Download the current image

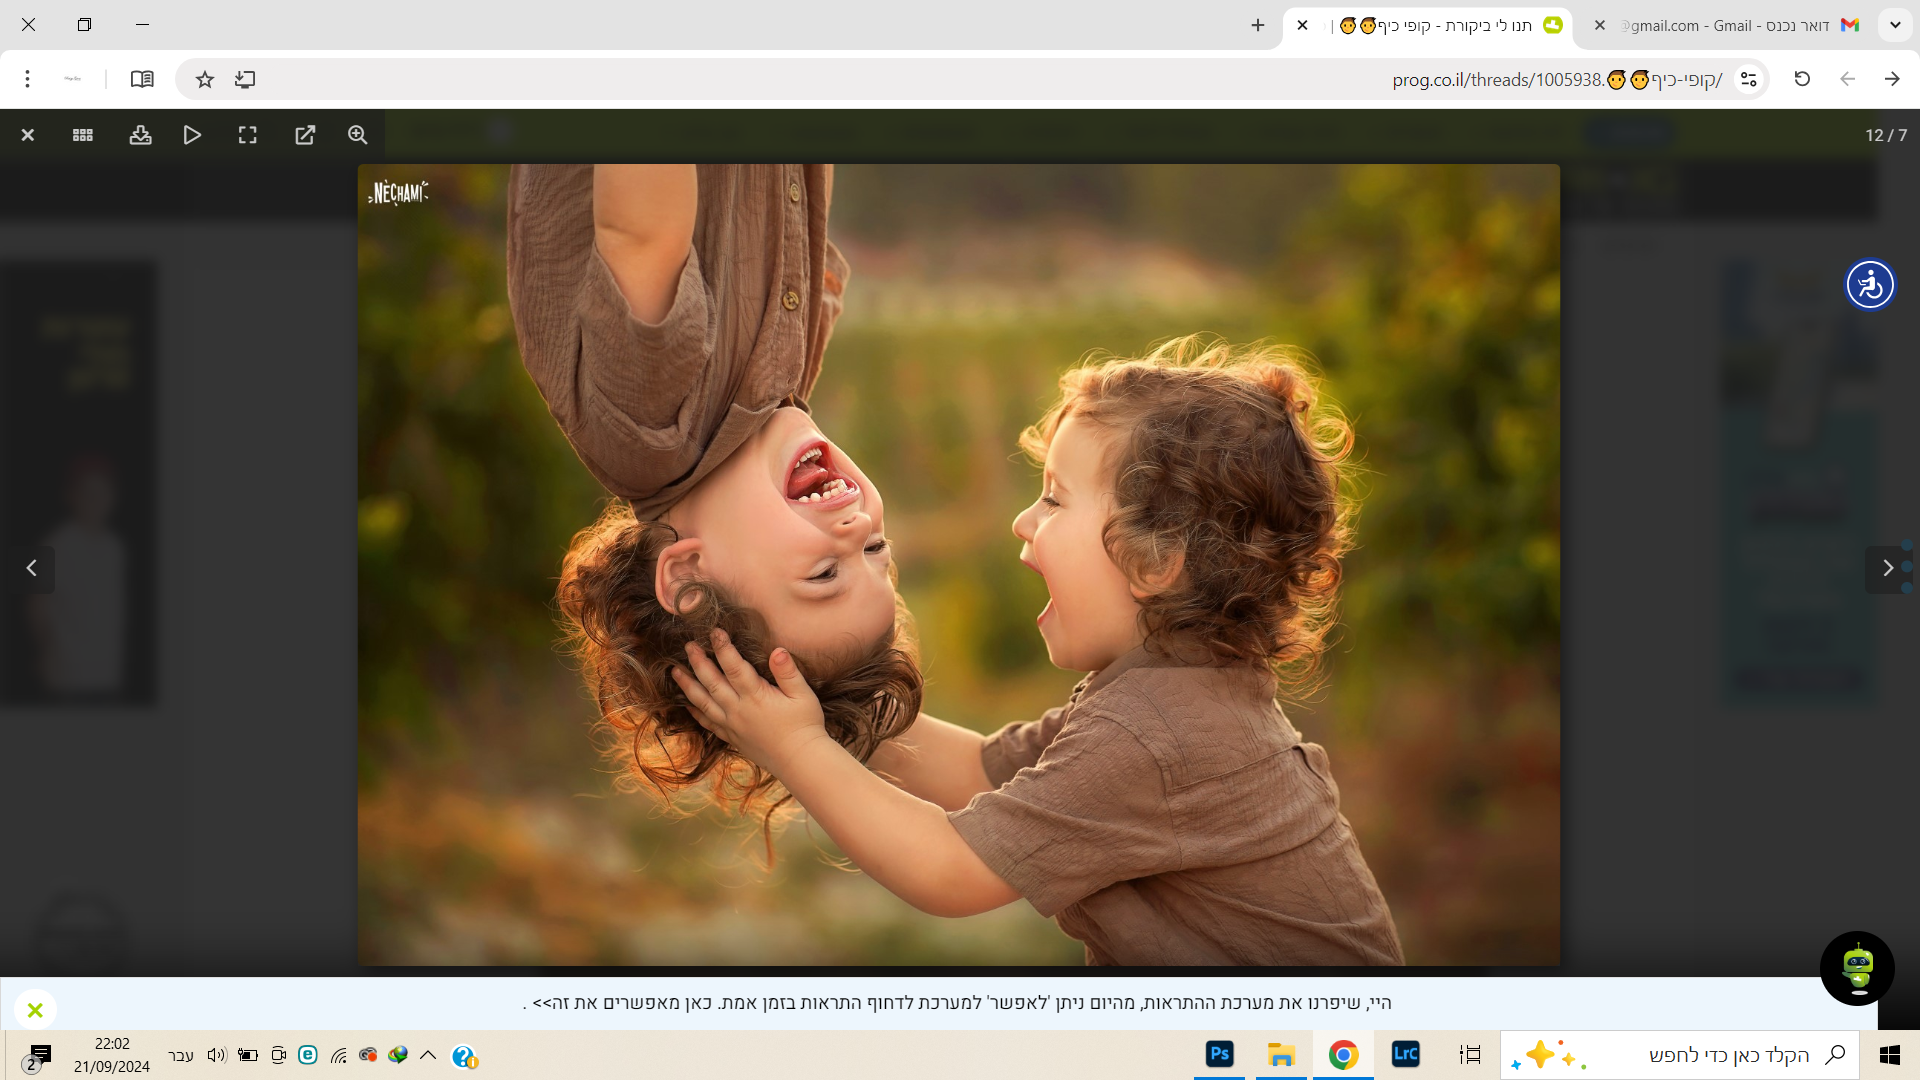(140, 135)
